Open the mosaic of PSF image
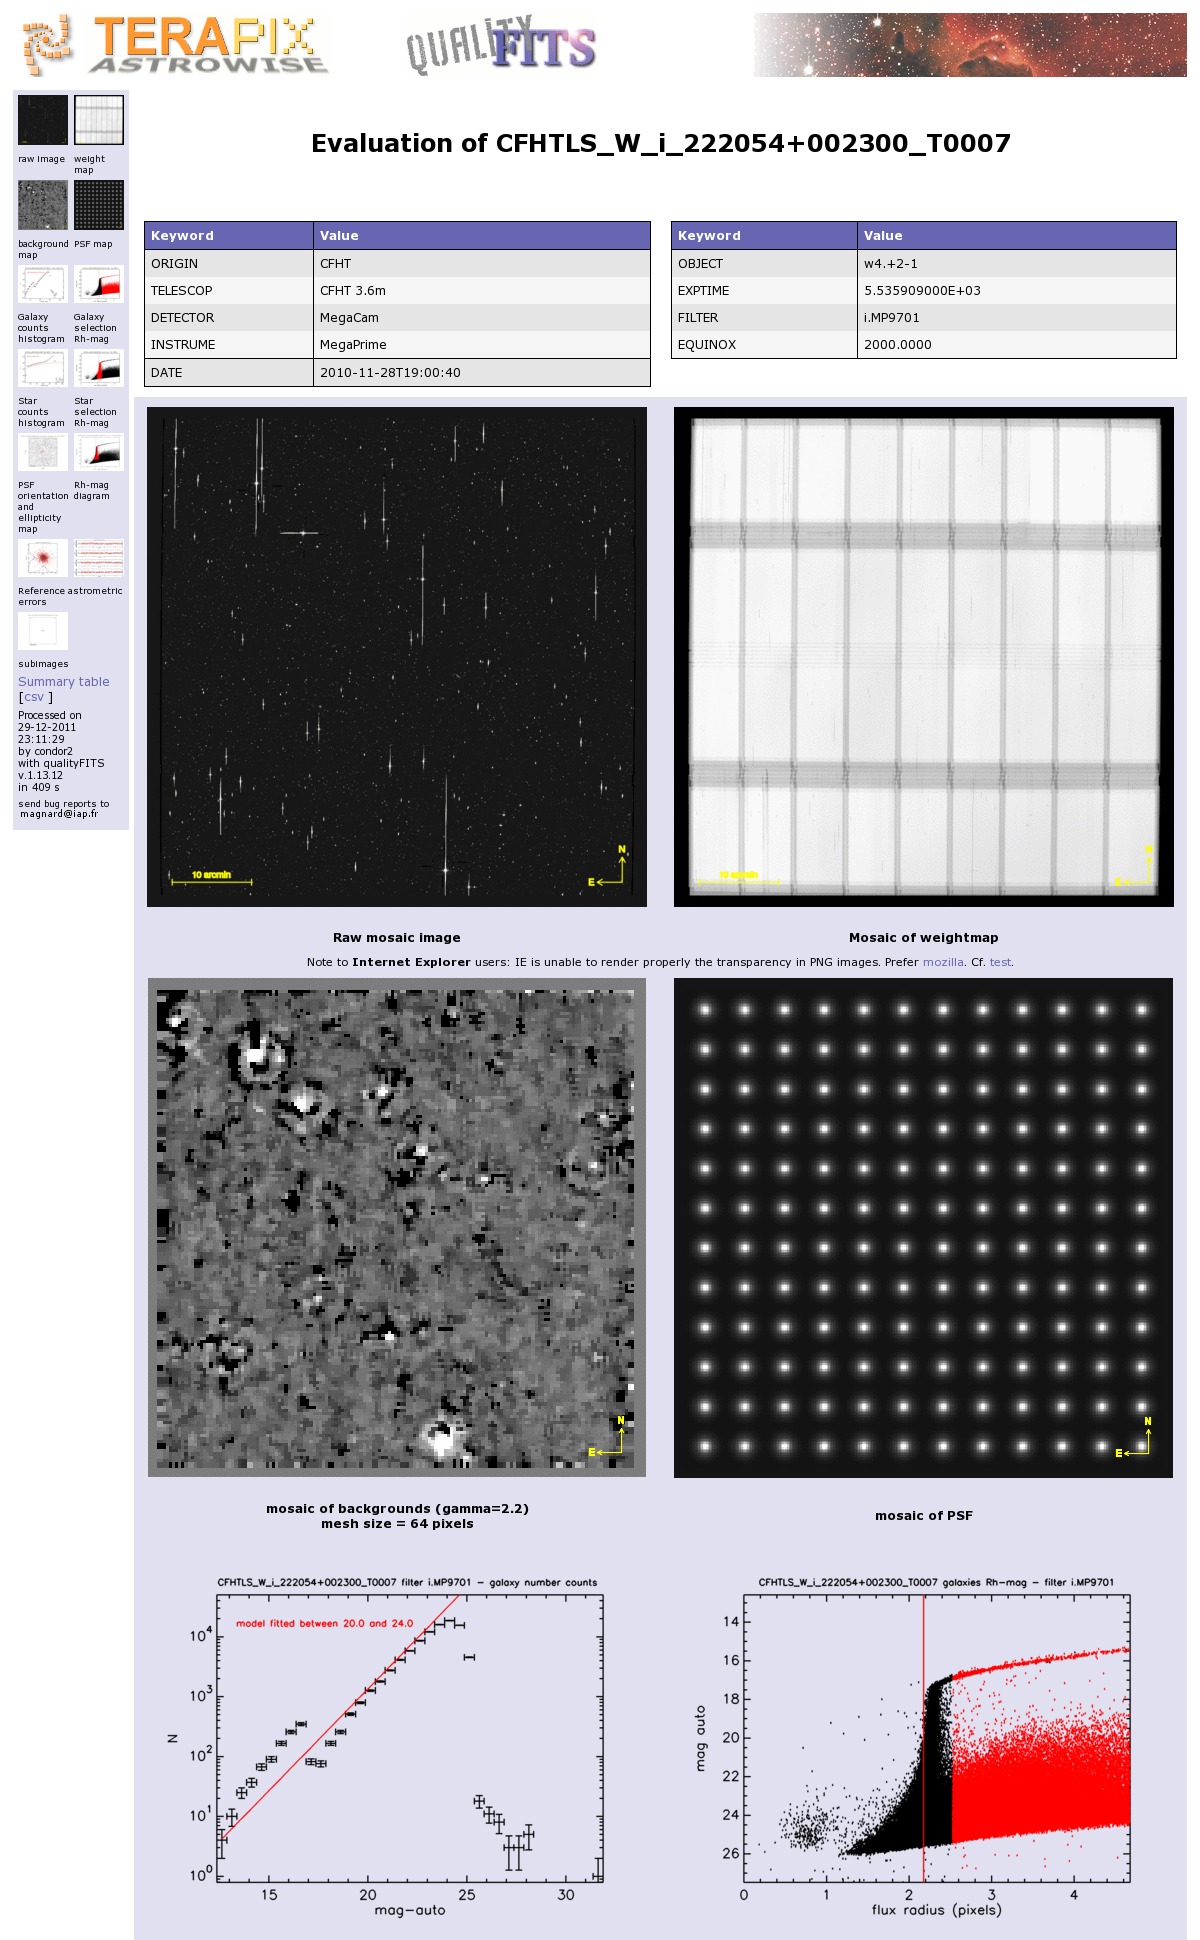Image resolution: width=1200 pixels, height=1940 pixels. (x=923, y=1227)
